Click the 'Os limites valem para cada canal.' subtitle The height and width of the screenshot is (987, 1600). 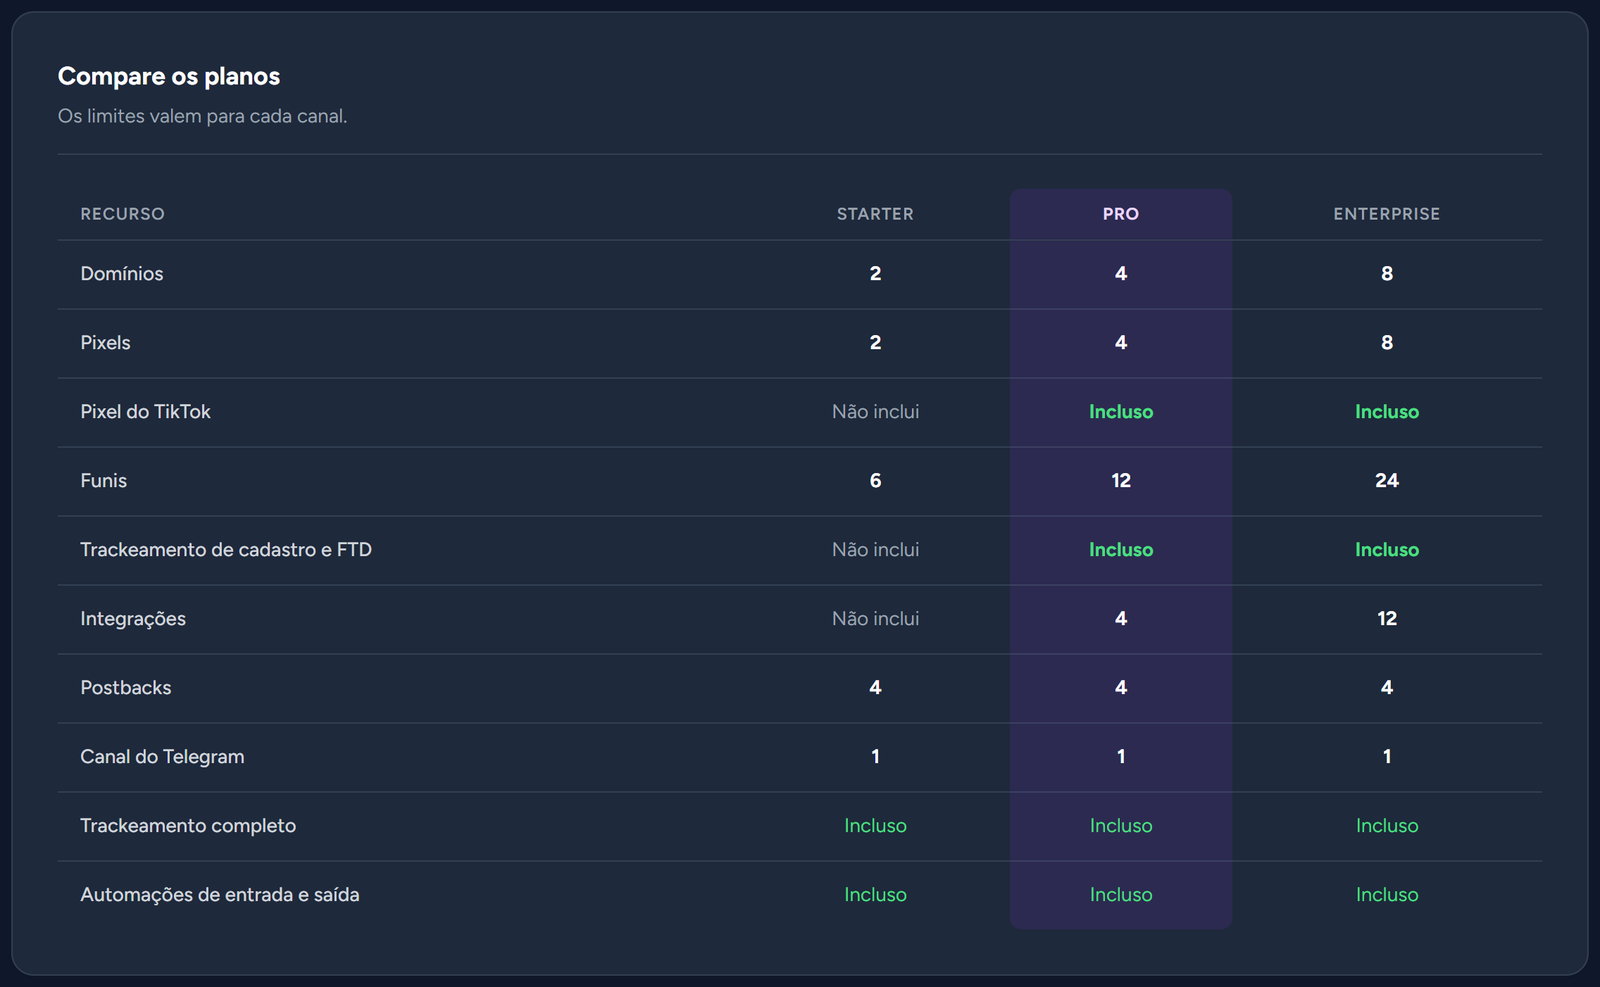pyautogui.click(x=203, y=116)
